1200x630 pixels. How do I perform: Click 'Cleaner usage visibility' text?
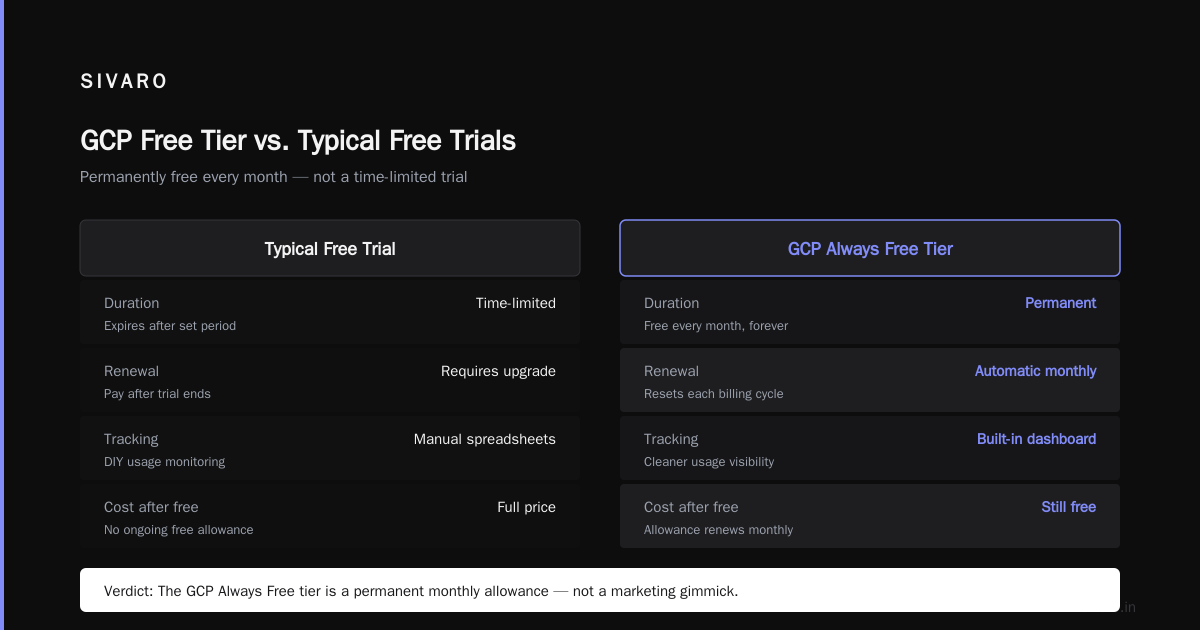709,462
